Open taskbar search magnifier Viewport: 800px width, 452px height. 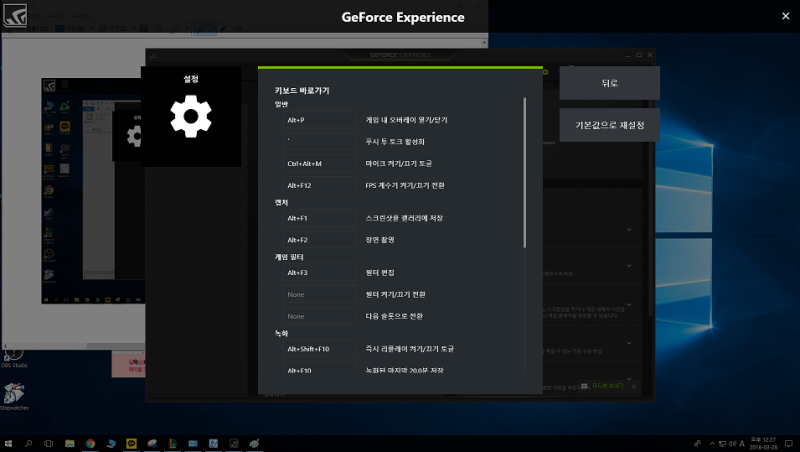(28, 443)
